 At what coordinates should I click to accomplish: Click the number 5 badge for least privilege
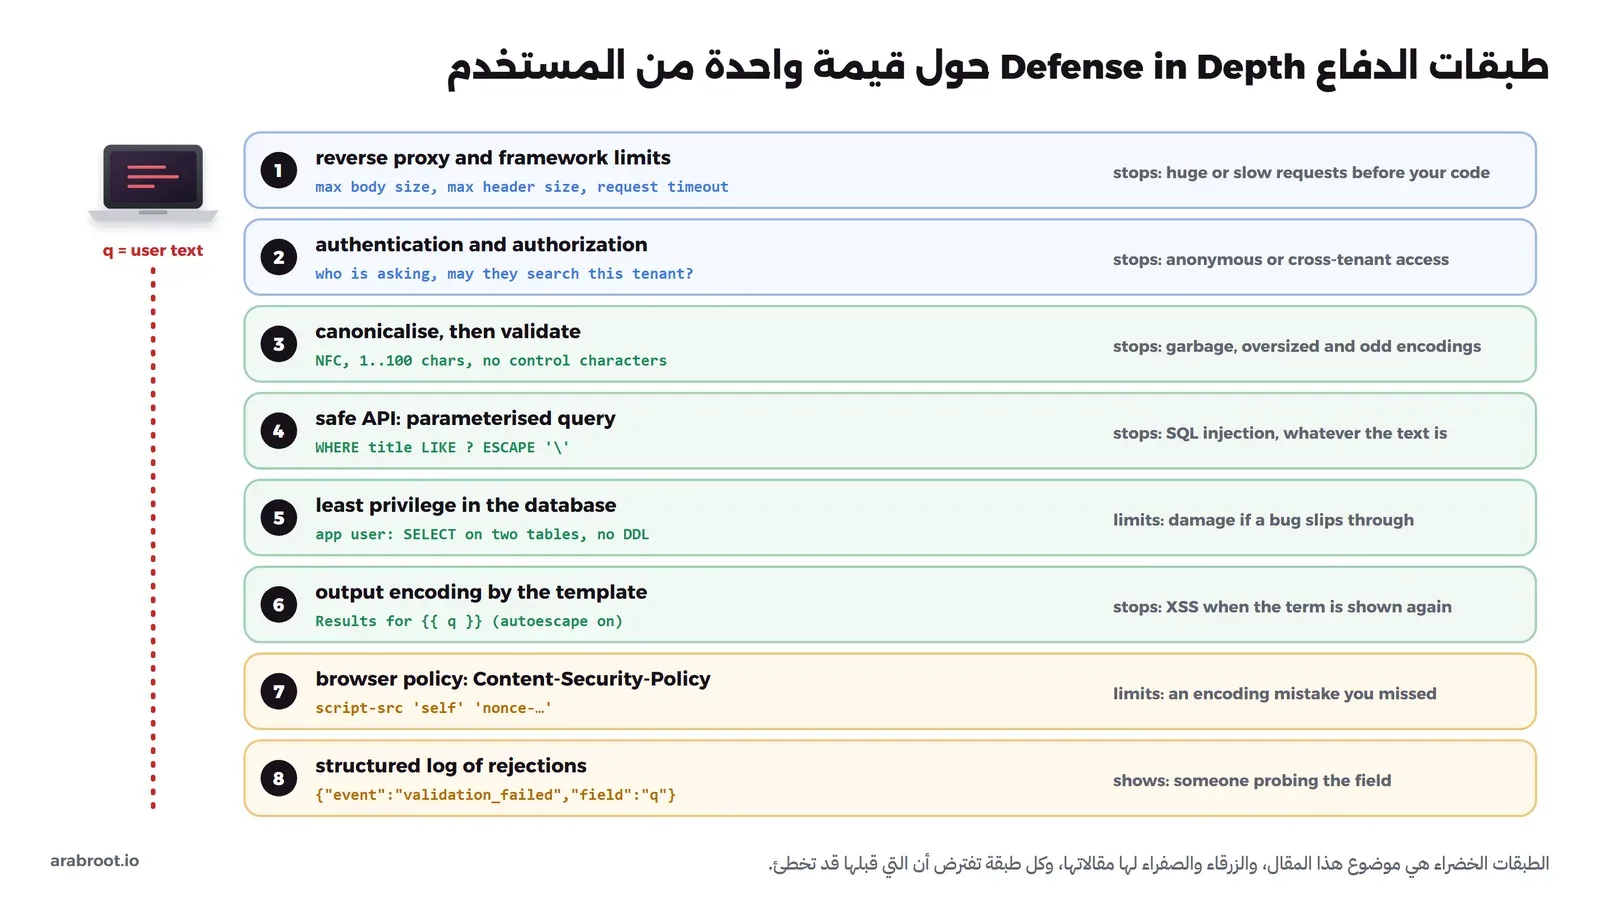pyautogui.click(x=279, y=518)
